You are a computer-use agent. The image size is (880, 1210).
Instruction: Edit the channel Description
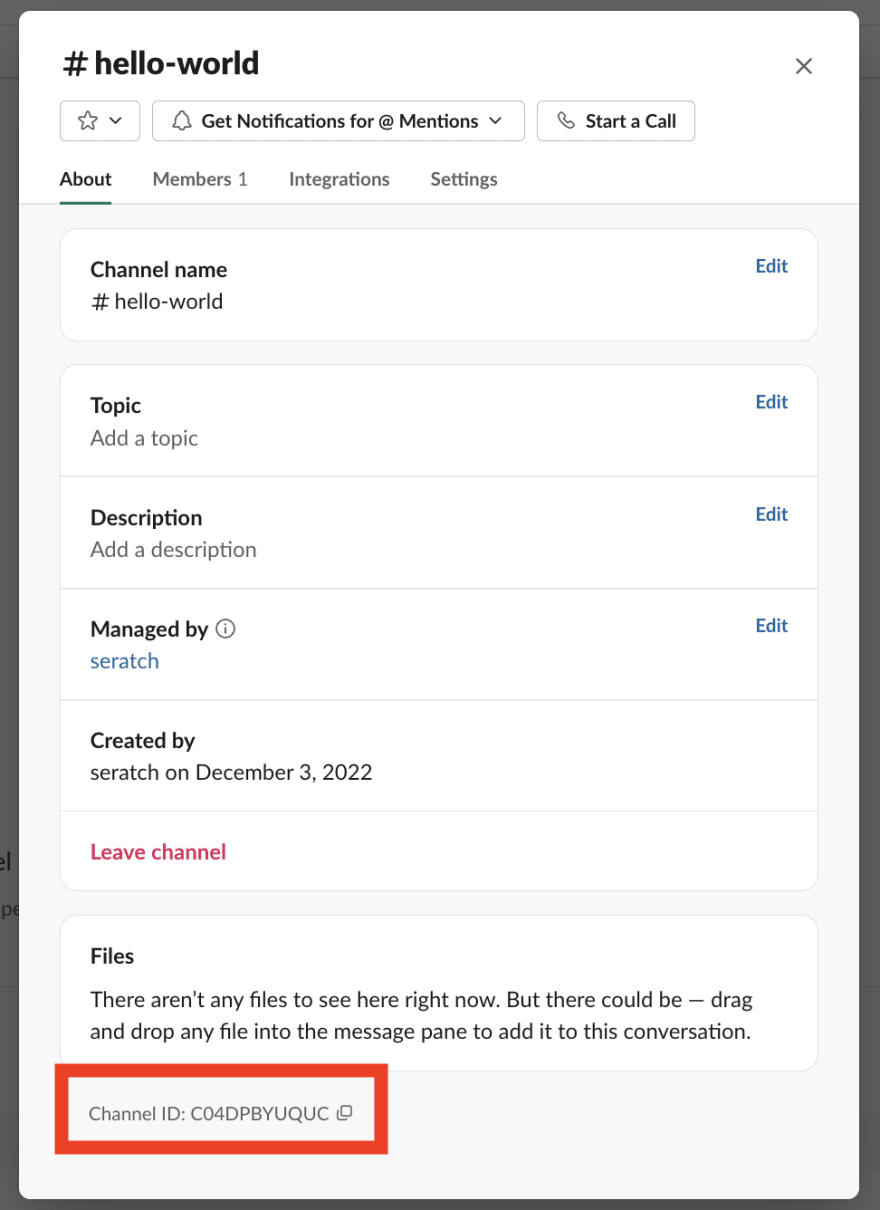pos(771,514)
